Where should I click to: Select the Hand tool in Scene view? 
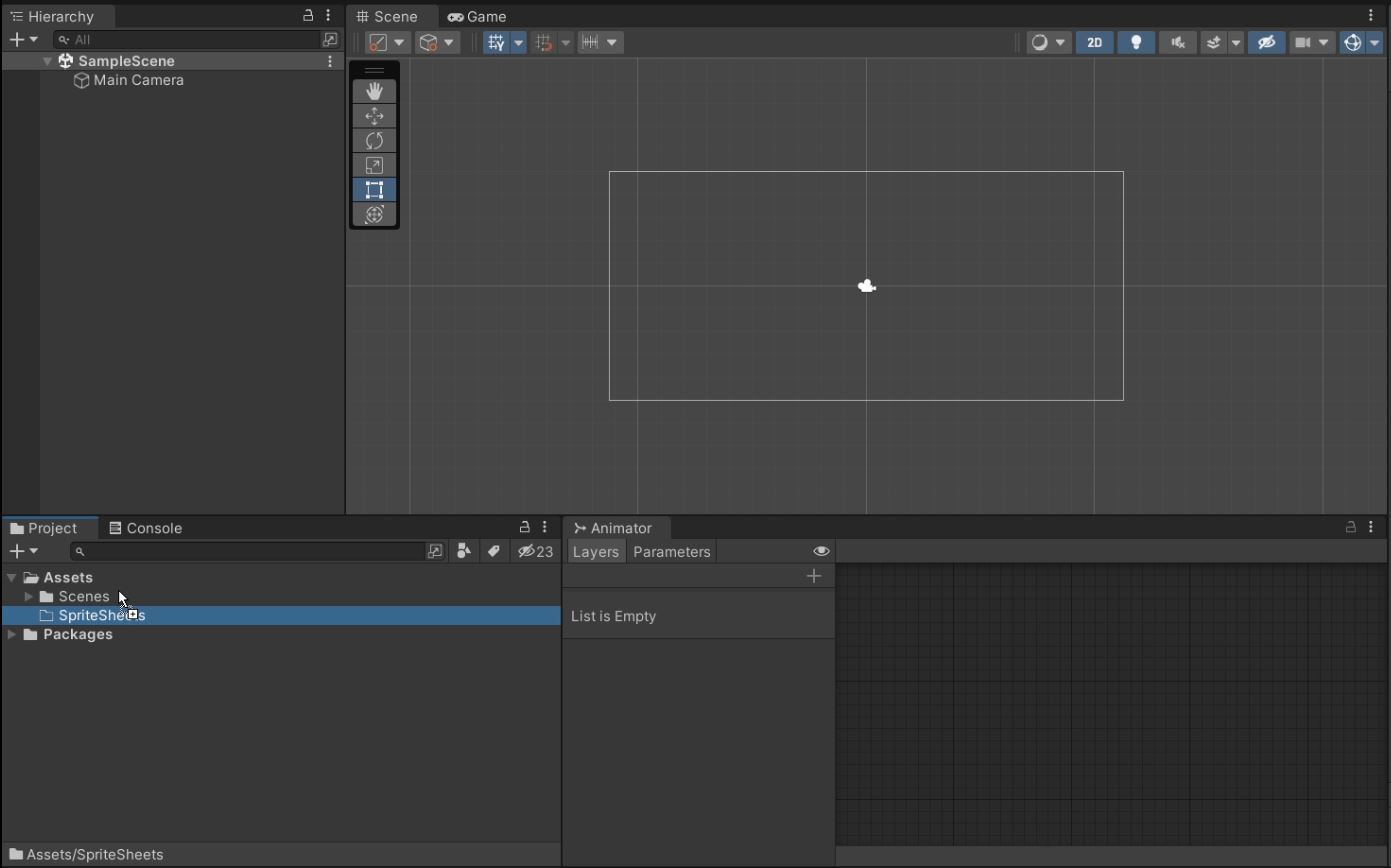click(374, 91)
